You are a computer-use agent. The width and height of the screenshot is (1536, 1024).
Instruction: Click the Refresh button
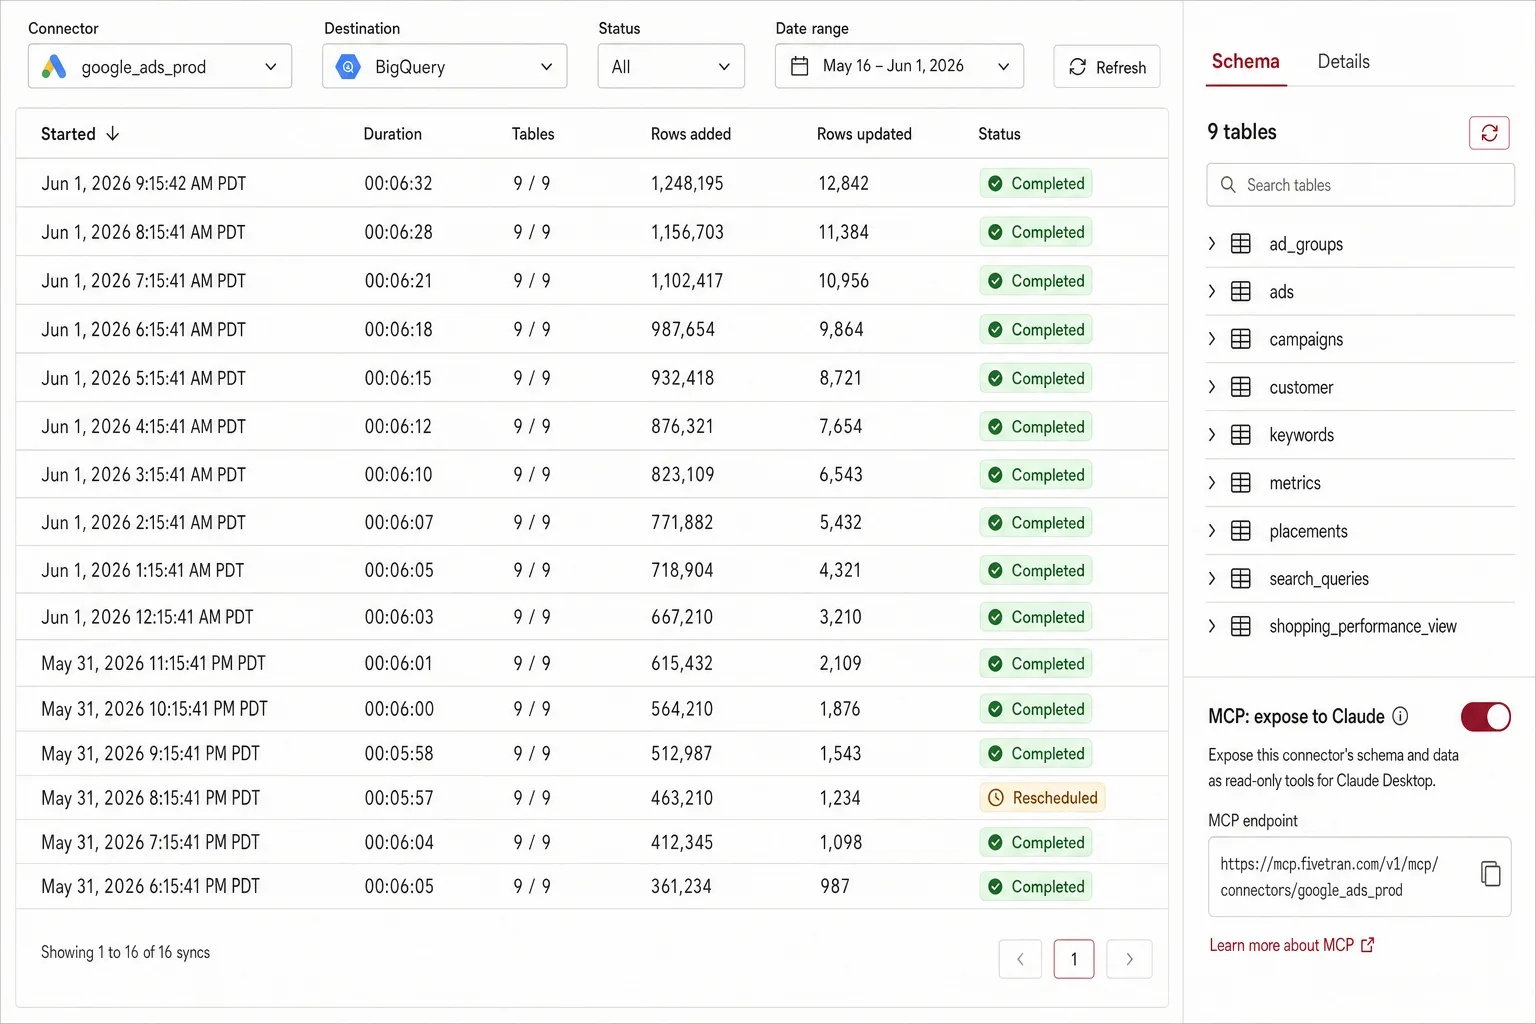(1107, 67)
